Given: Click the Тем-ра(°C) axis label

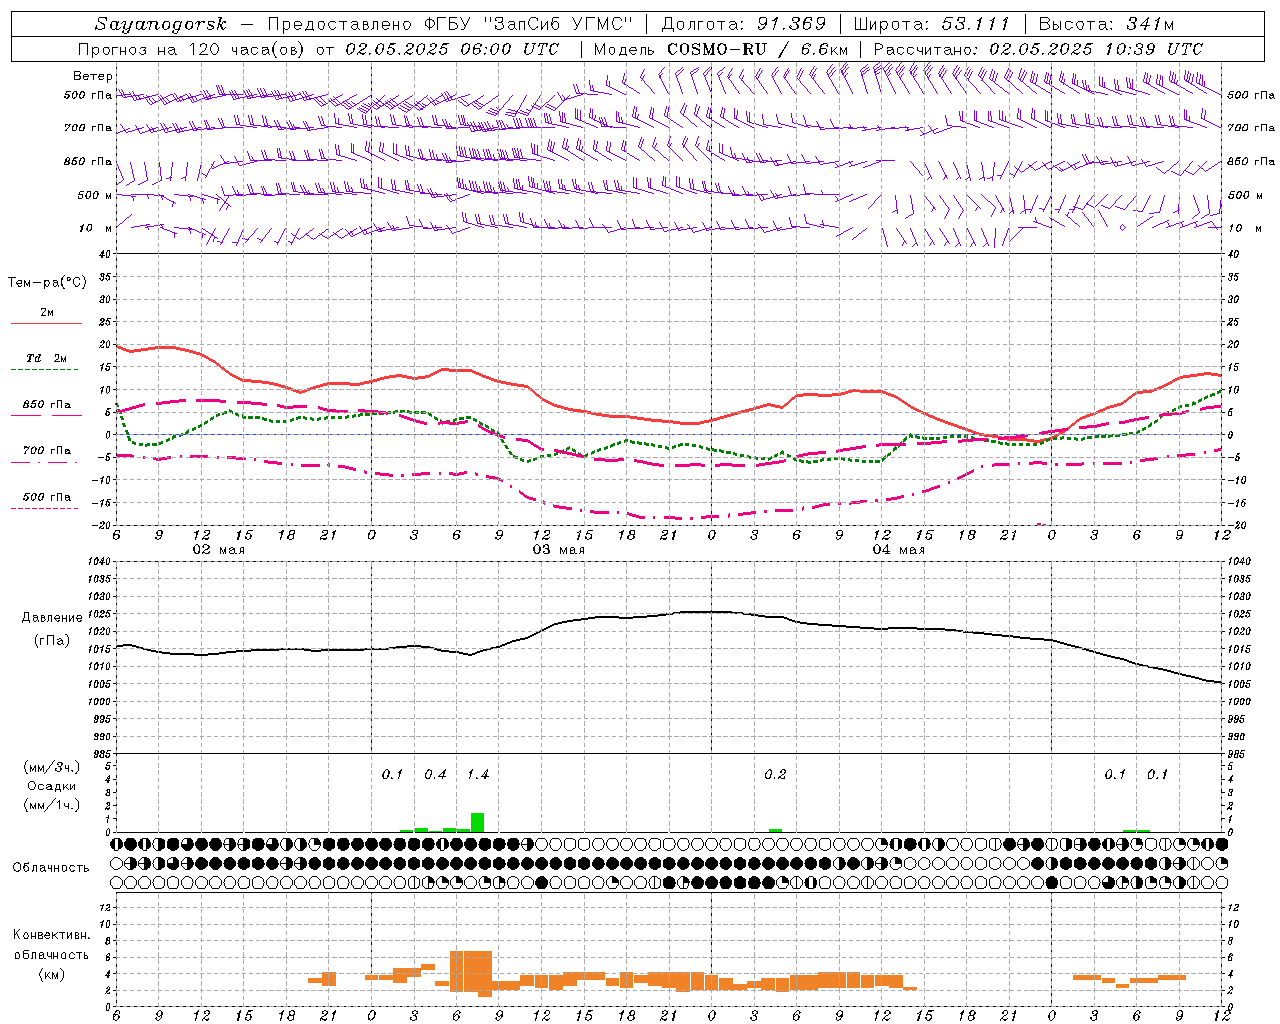Looking at the screenshot, I should [47, 283].
